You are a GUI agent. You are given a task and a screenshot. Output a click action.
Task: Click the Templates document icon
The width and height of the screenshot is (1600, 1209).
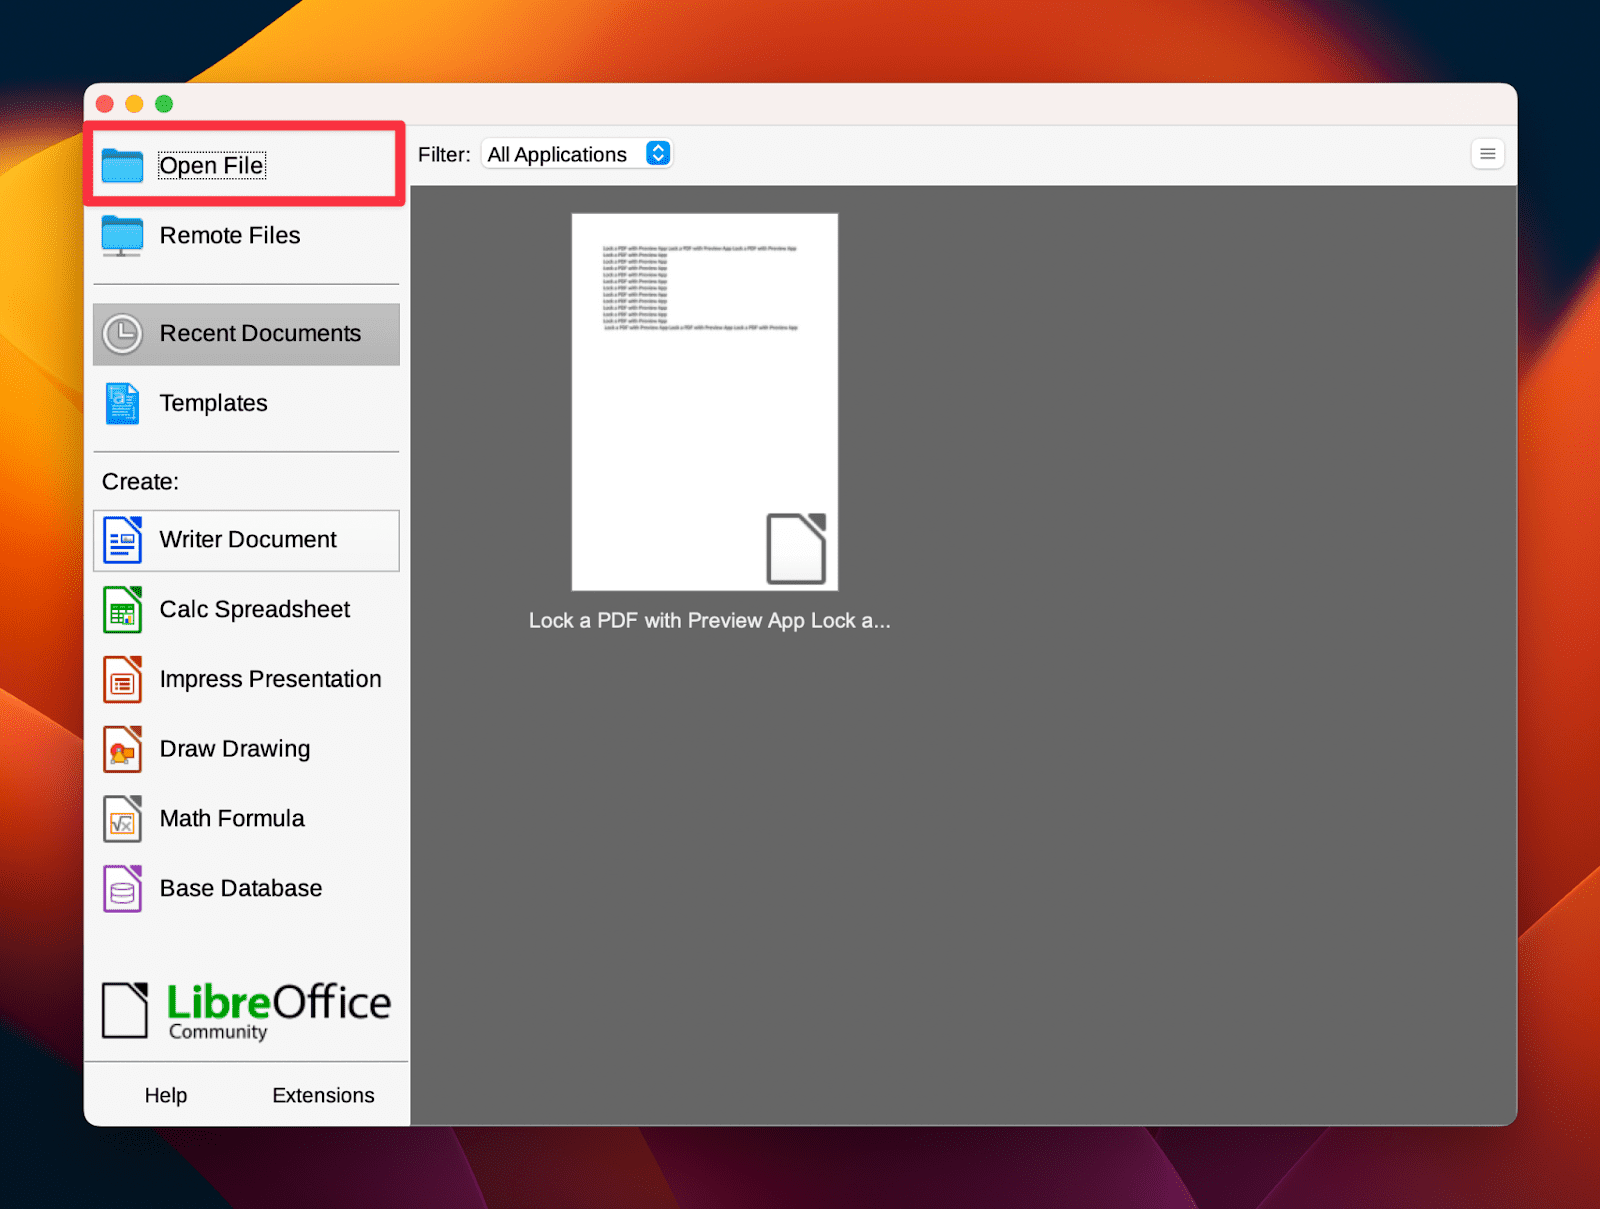pyautogui.click(x=122, y=404)
